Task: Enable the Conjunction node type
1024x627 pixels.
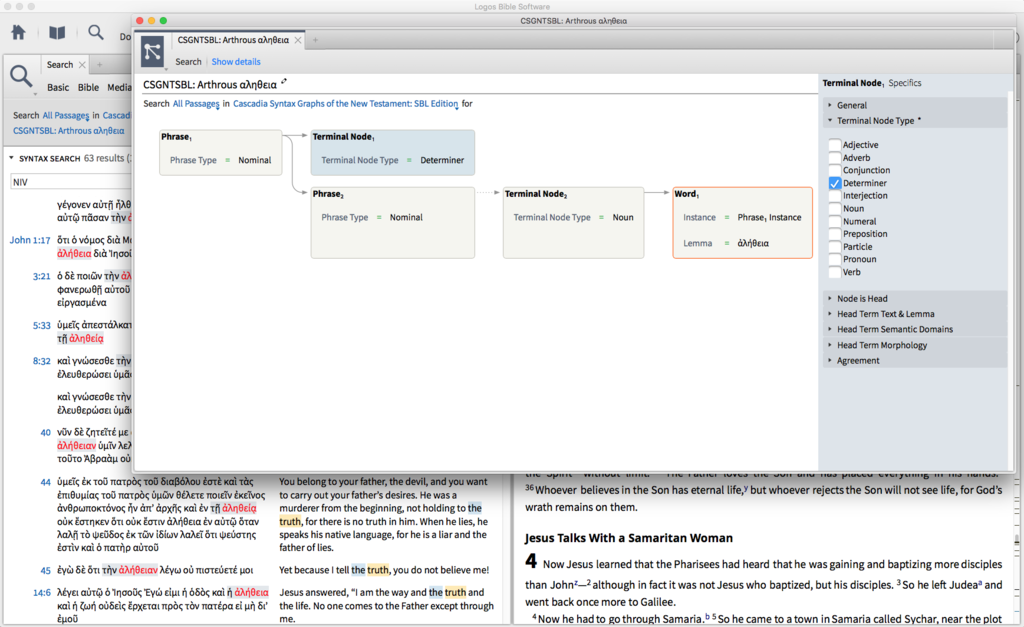Action: coord(835,170)
